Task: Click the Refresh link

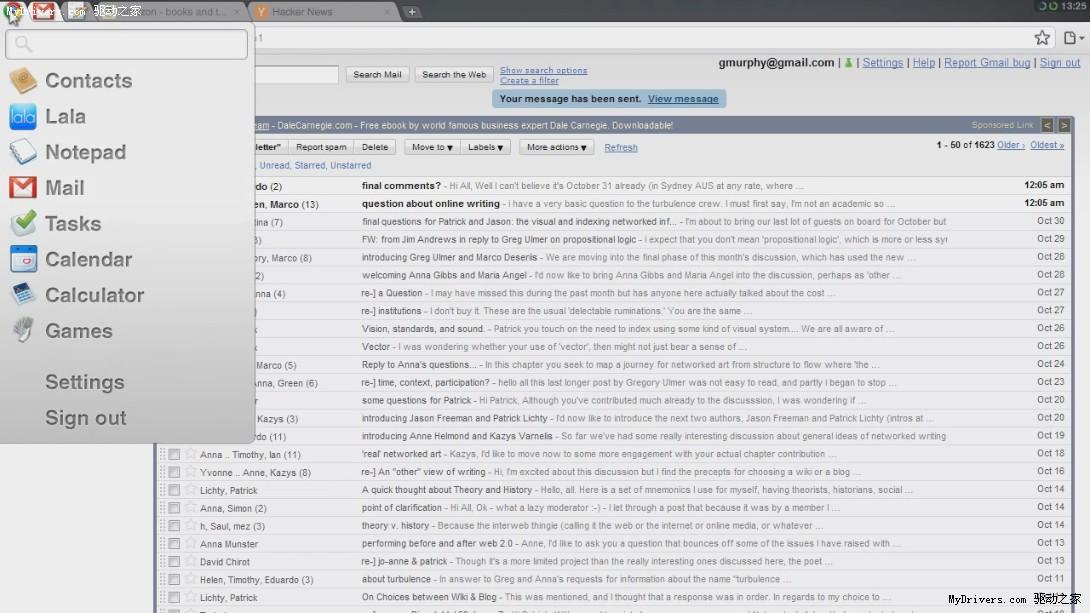Action: coord(621,147)
